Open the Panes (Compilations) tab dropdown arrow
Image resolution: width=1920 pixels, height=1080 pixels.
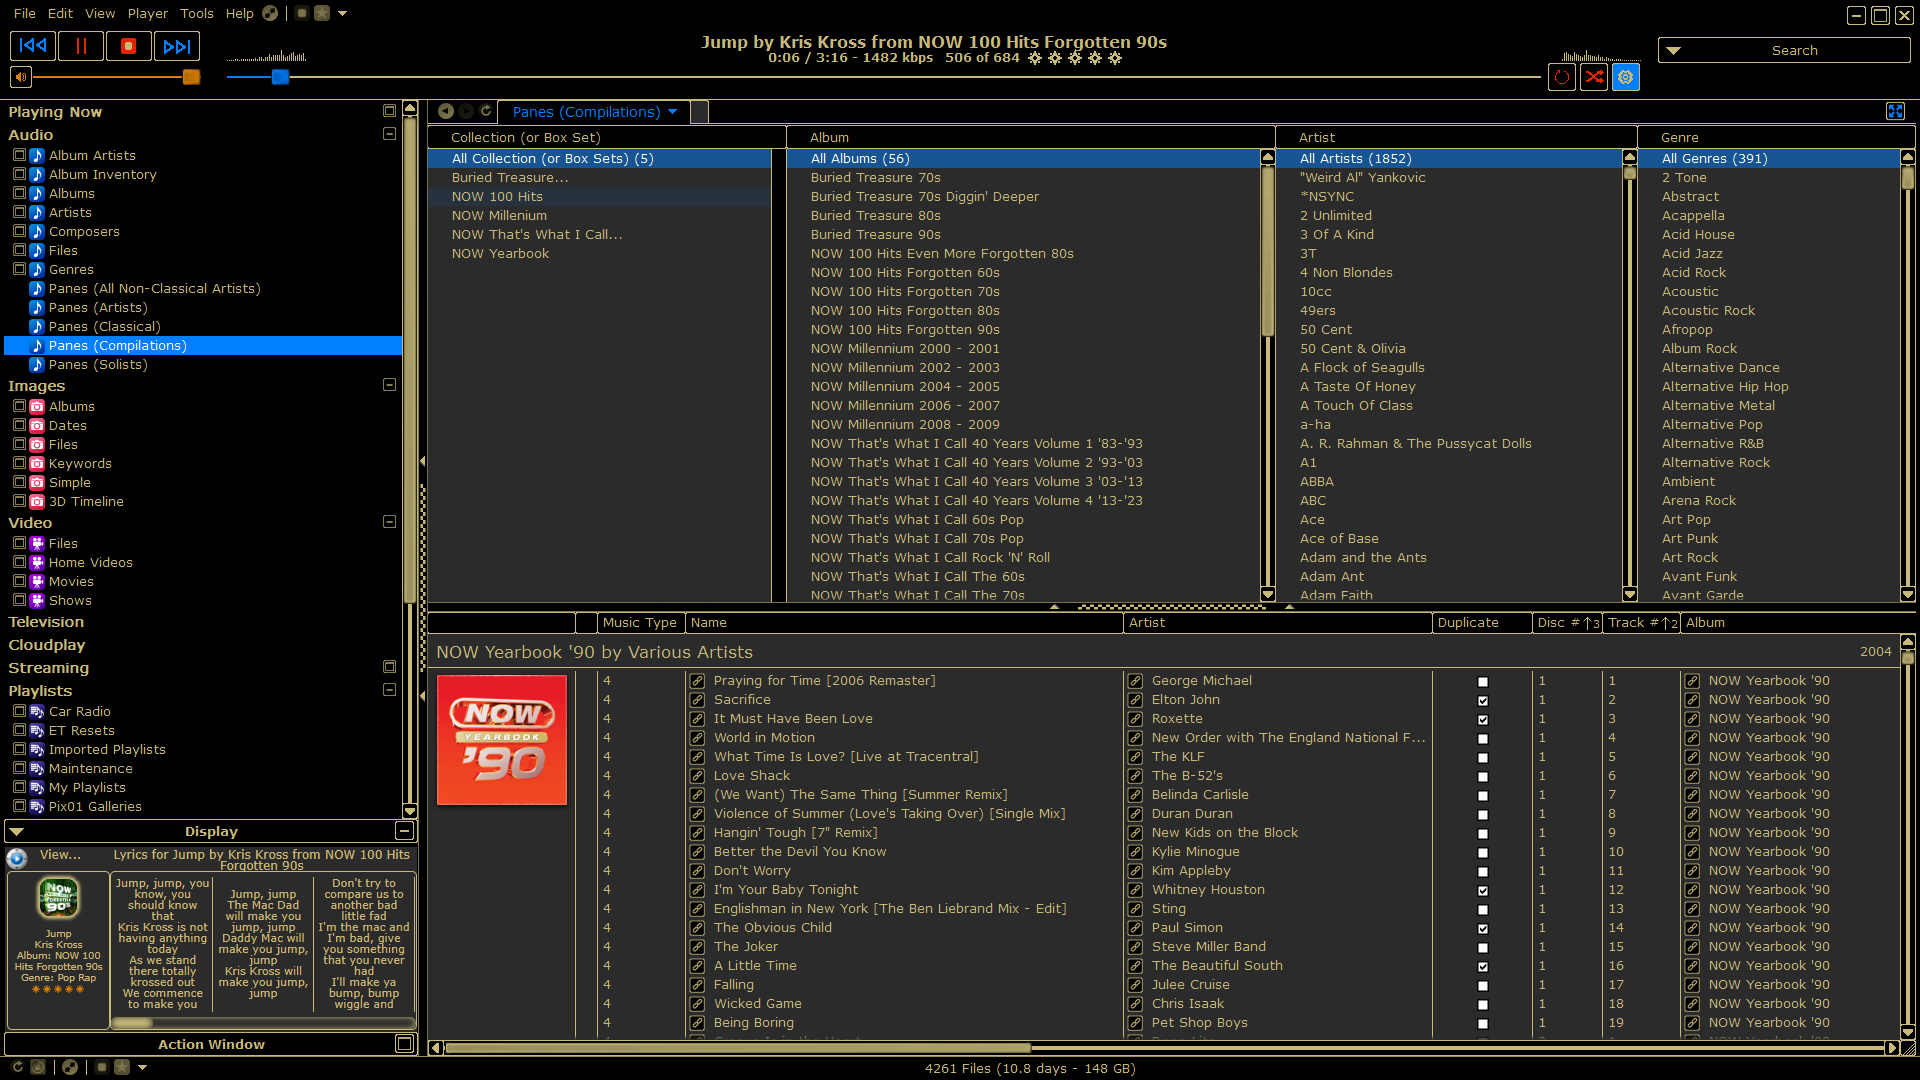[673, 112]
